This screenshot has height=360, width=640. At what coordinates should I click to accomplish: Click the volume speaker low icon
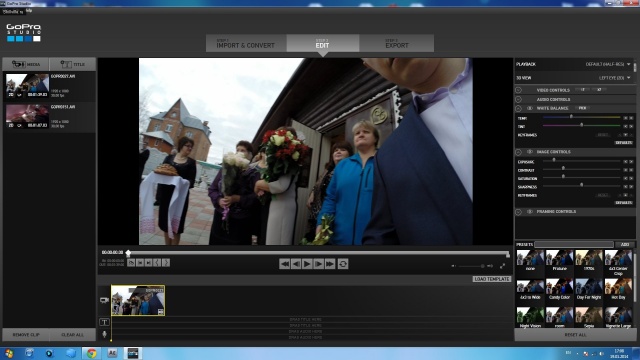[454, 266]
